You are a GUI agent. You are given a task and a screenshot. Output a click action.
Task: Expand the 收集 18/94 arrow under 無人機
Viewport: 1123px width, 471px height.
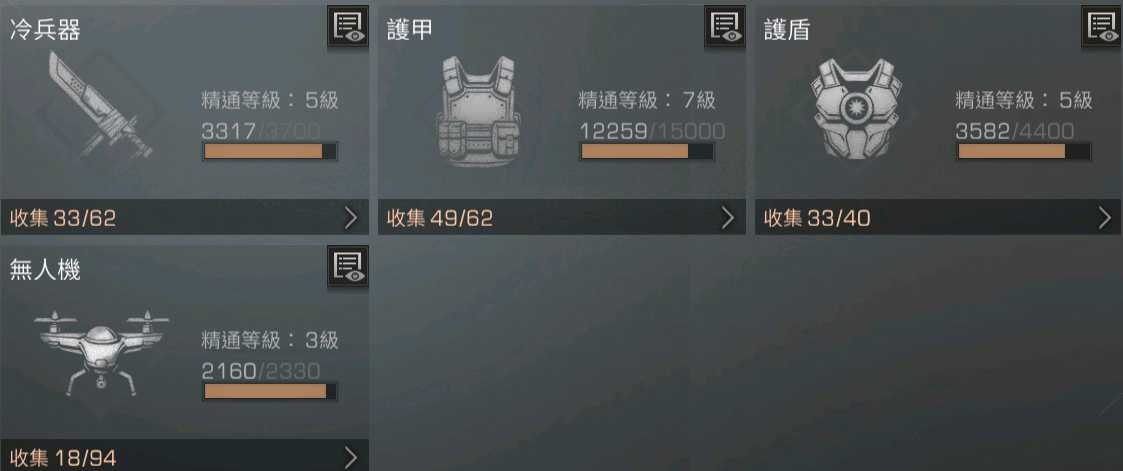pos(350,457)
